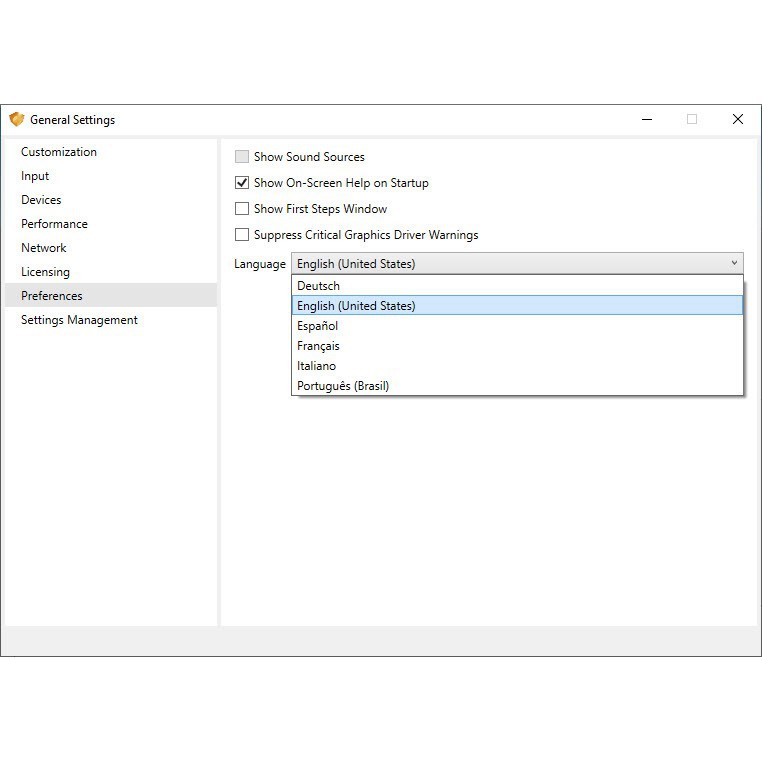The width and height of the screenshot is (762, 762).
Task: Select Français in the language list
Action: pos(318,346)
